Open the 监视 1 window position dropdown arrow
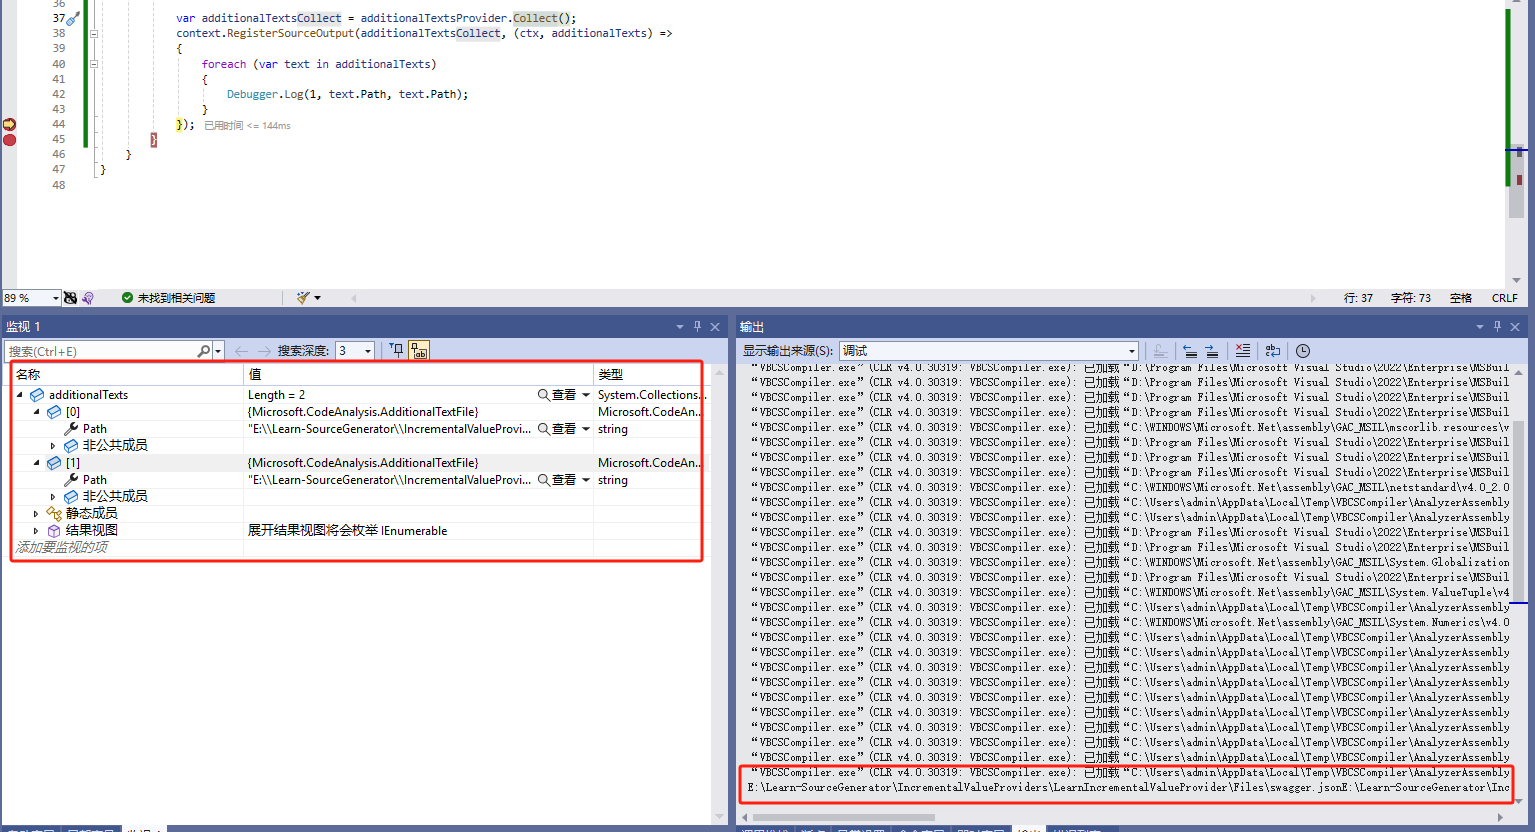Viewport: 1535px width, 832px height. (x=680, y=327)
